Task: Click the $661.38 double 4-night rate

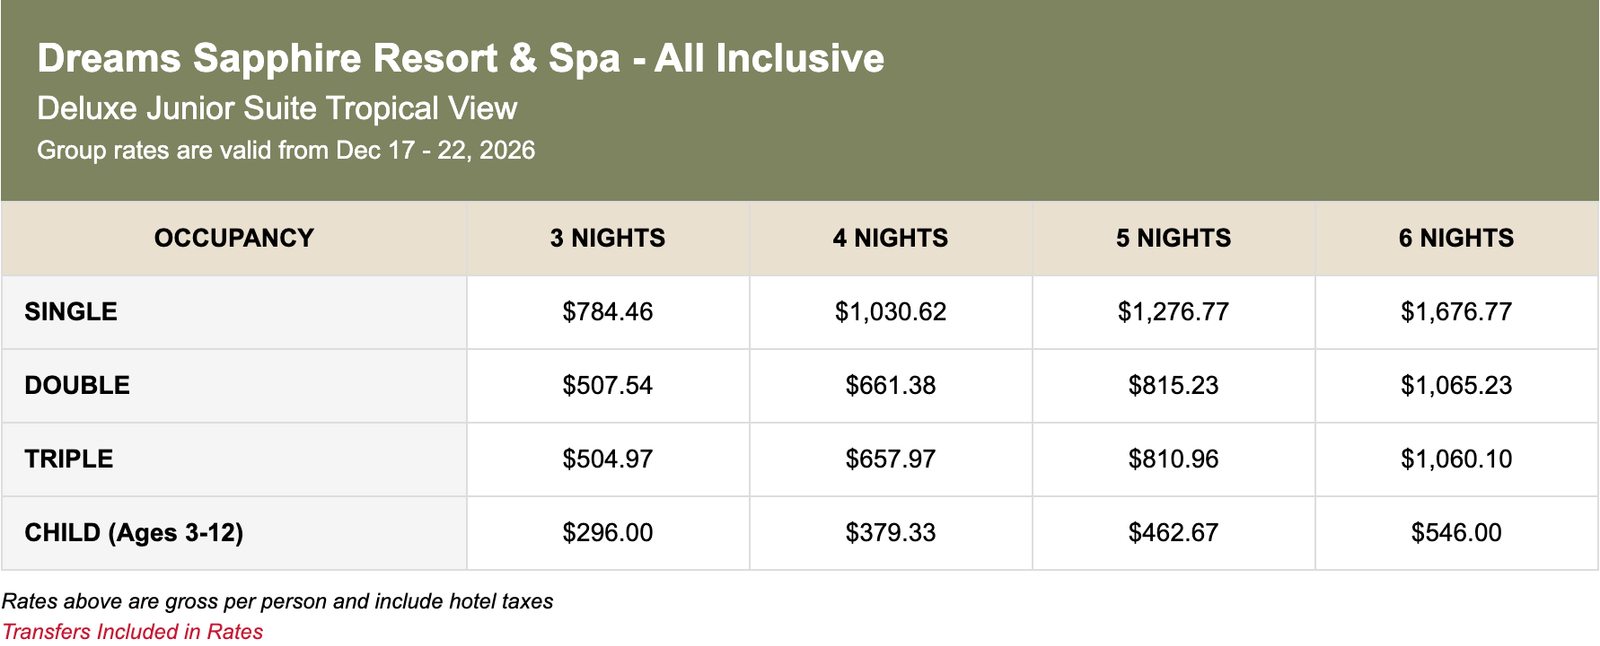Action: 891,386
